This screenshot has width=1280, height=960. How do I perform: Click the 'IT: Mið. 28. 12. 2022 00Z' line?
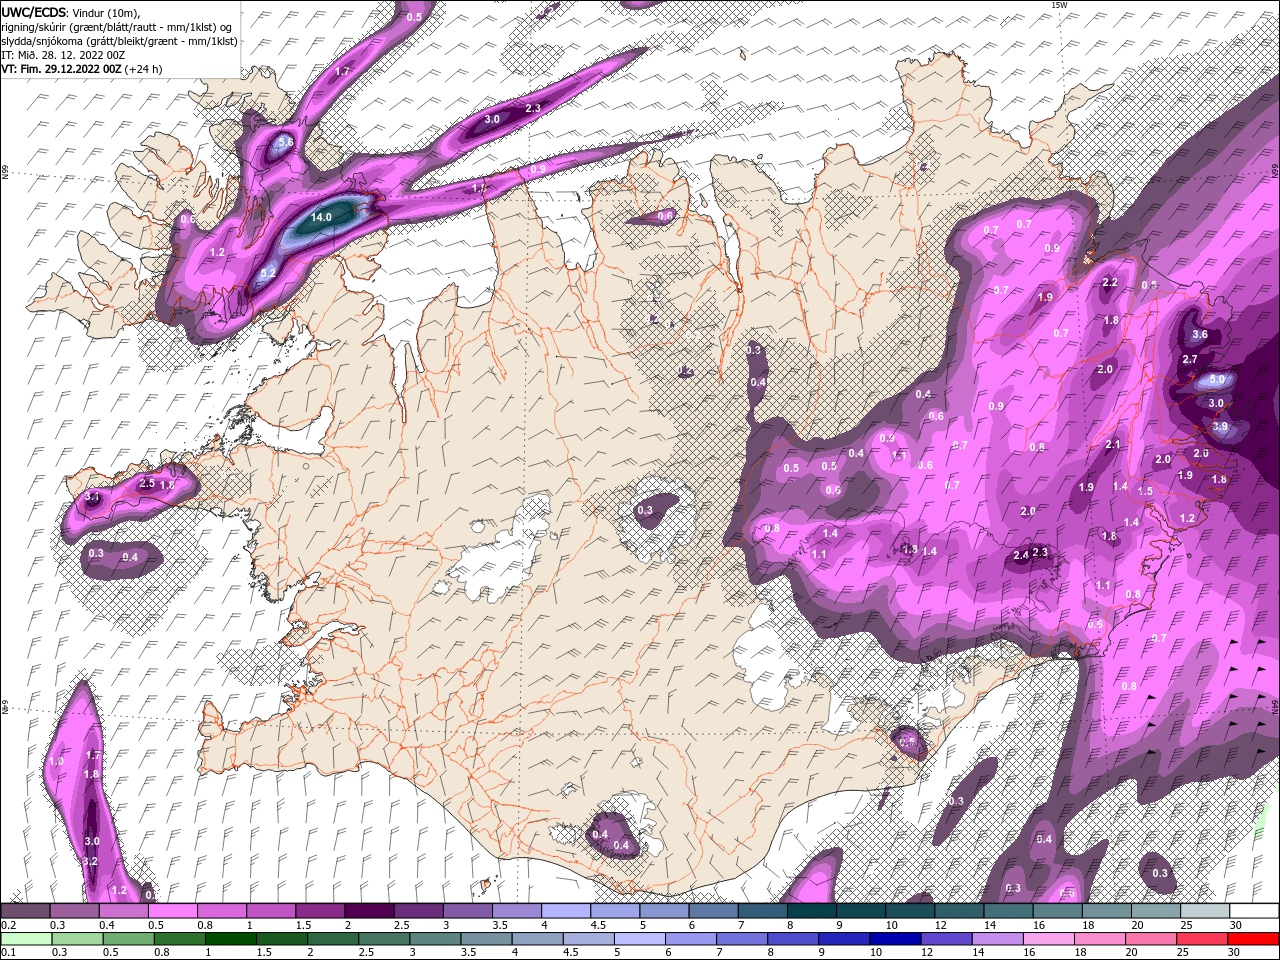pyautogui.click(x=61, y=55)
